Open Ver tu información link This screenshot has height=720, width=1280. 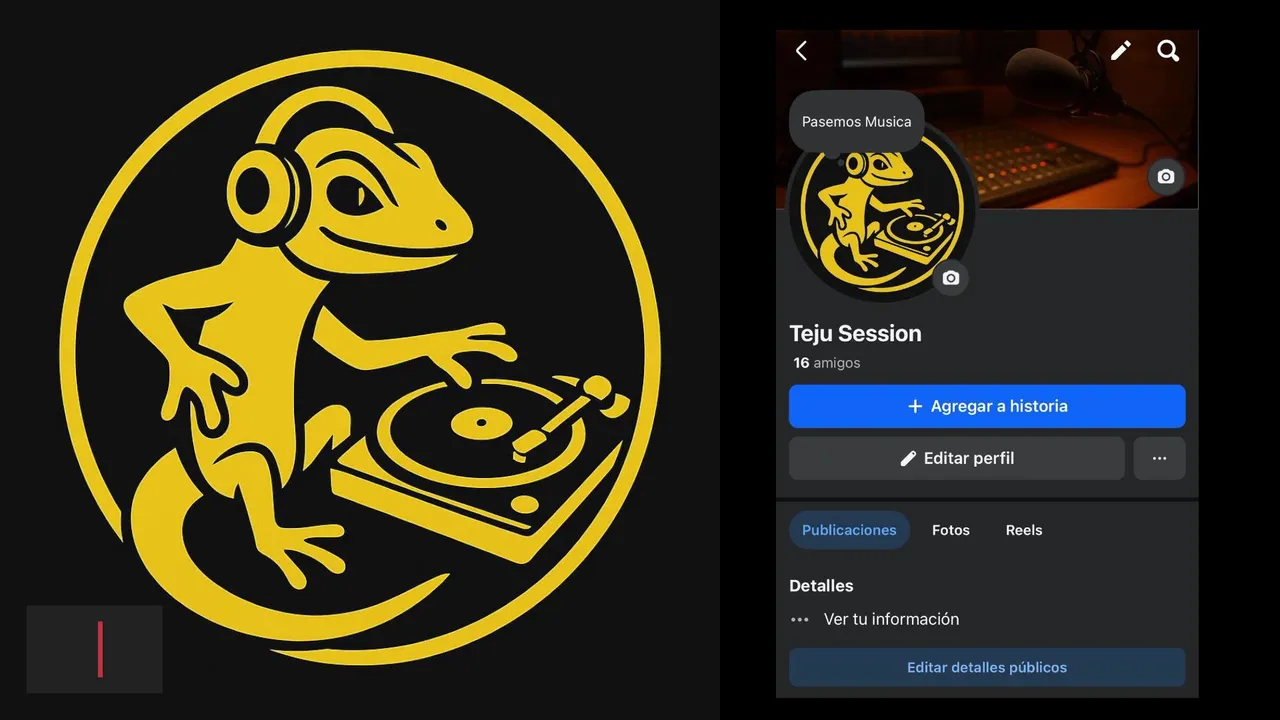point(891,619)
